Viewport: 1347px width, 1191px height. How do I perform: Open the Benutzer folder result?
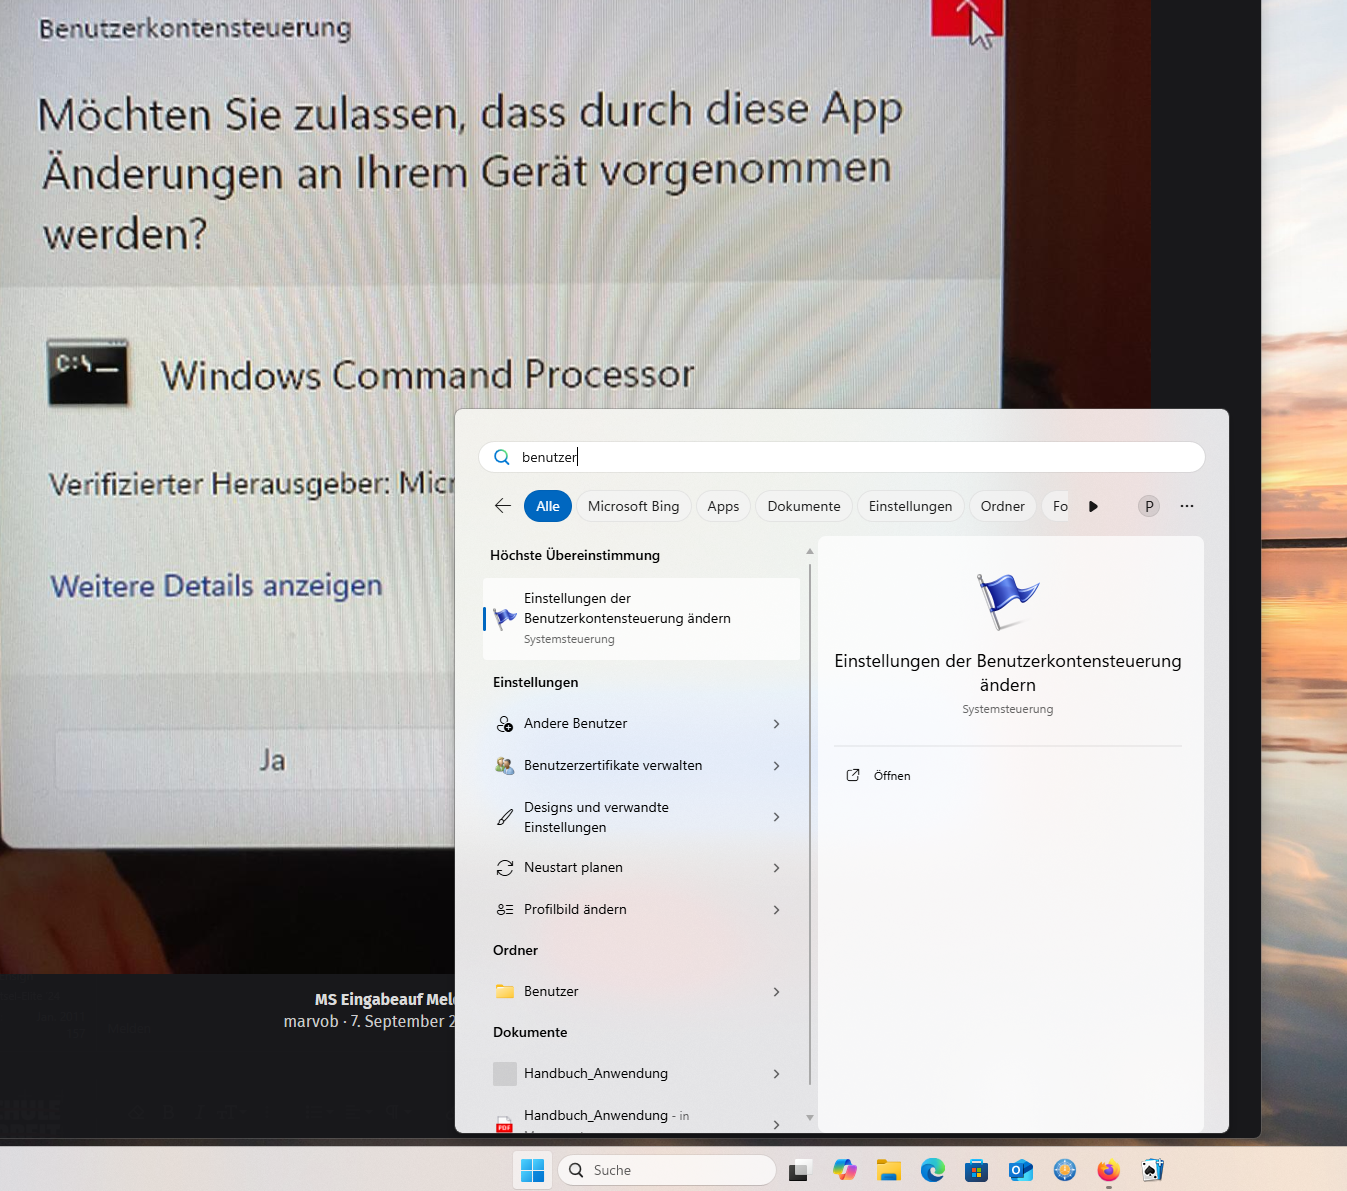click(641, 991)
